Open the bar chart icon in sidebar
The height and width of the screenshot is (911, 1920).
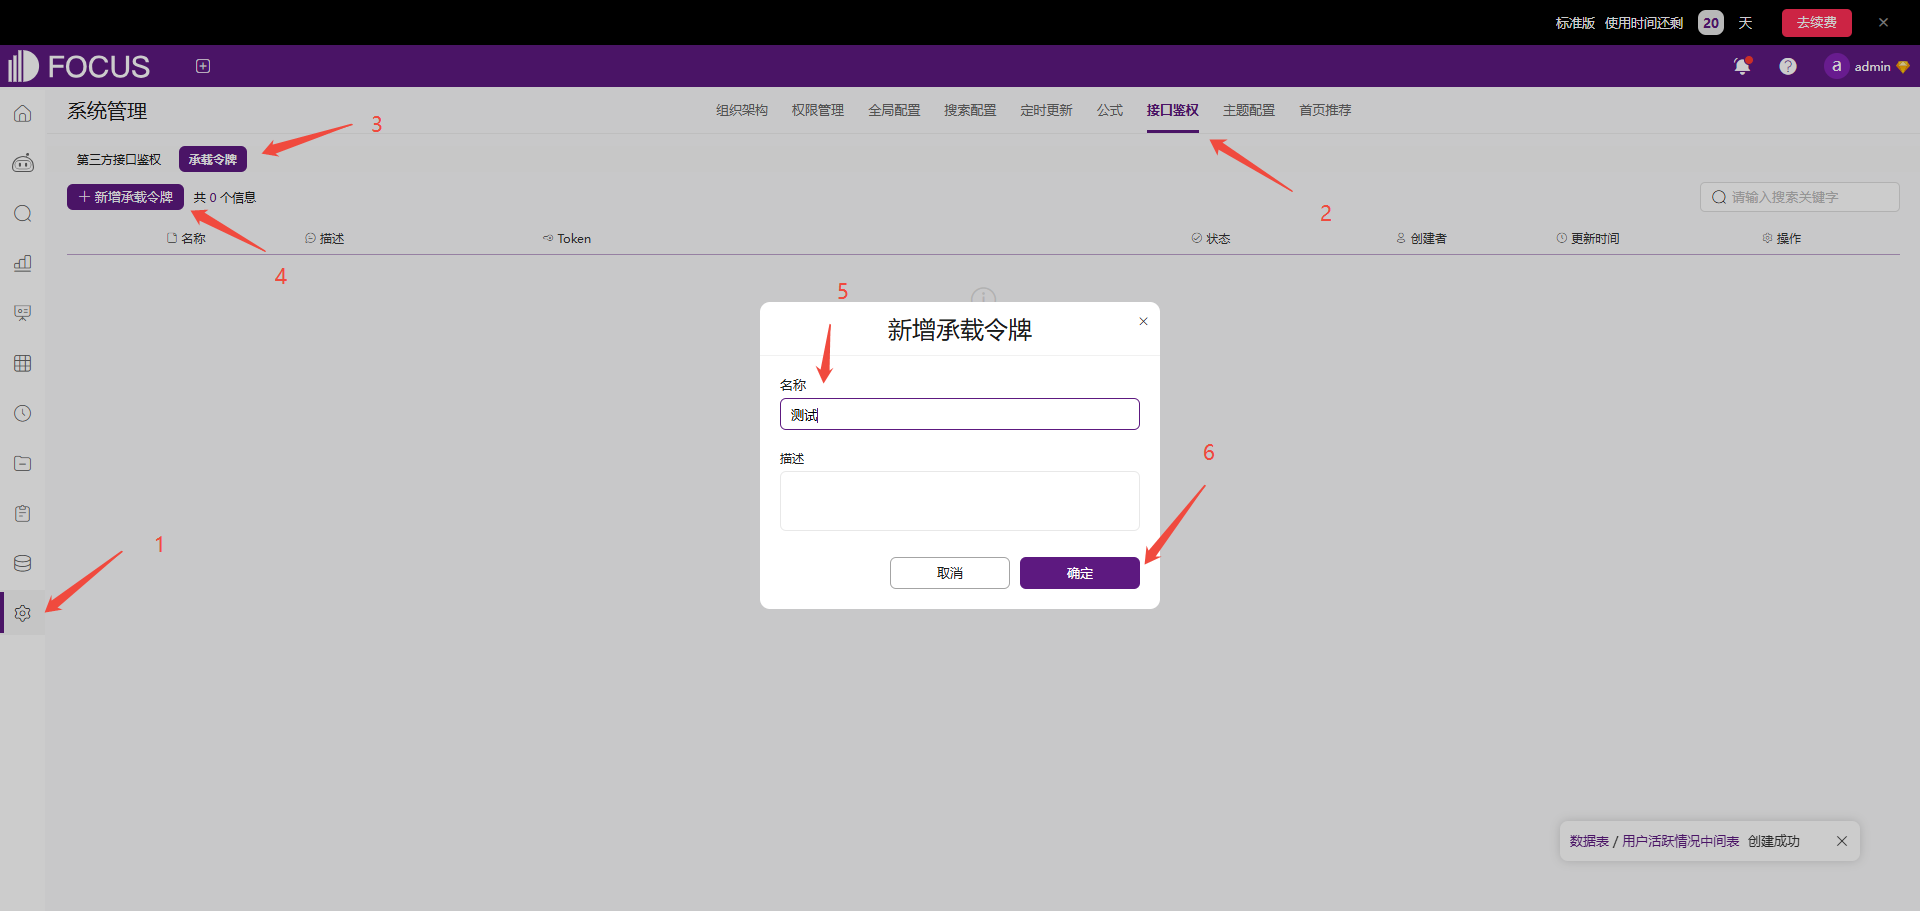(23, 263)
